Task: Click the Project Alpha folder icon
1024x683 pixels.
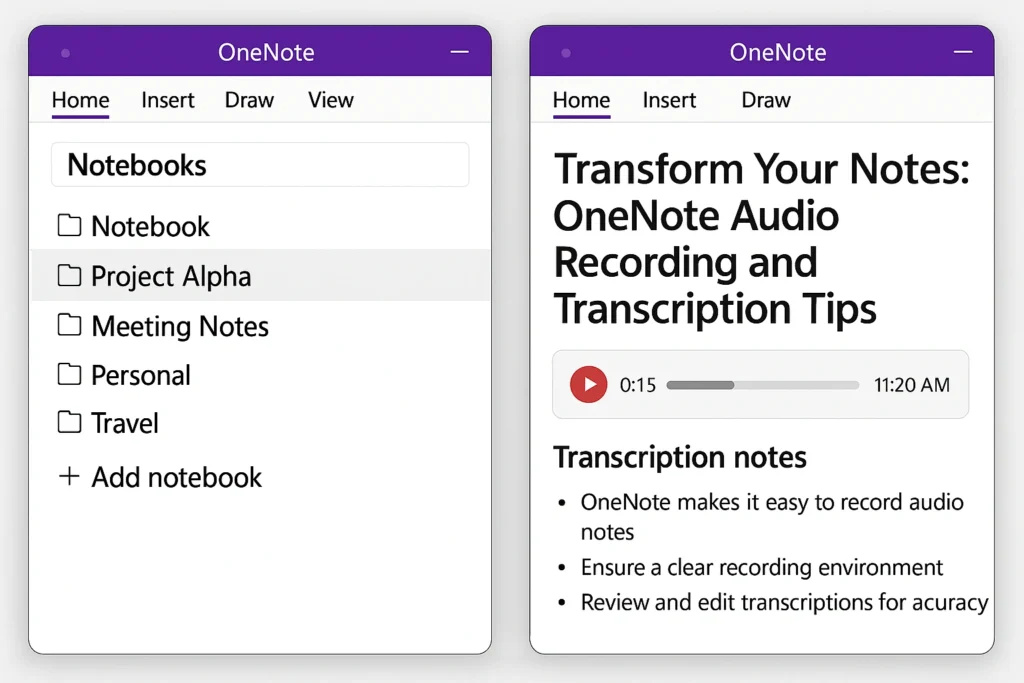Action: coord(69,276)
